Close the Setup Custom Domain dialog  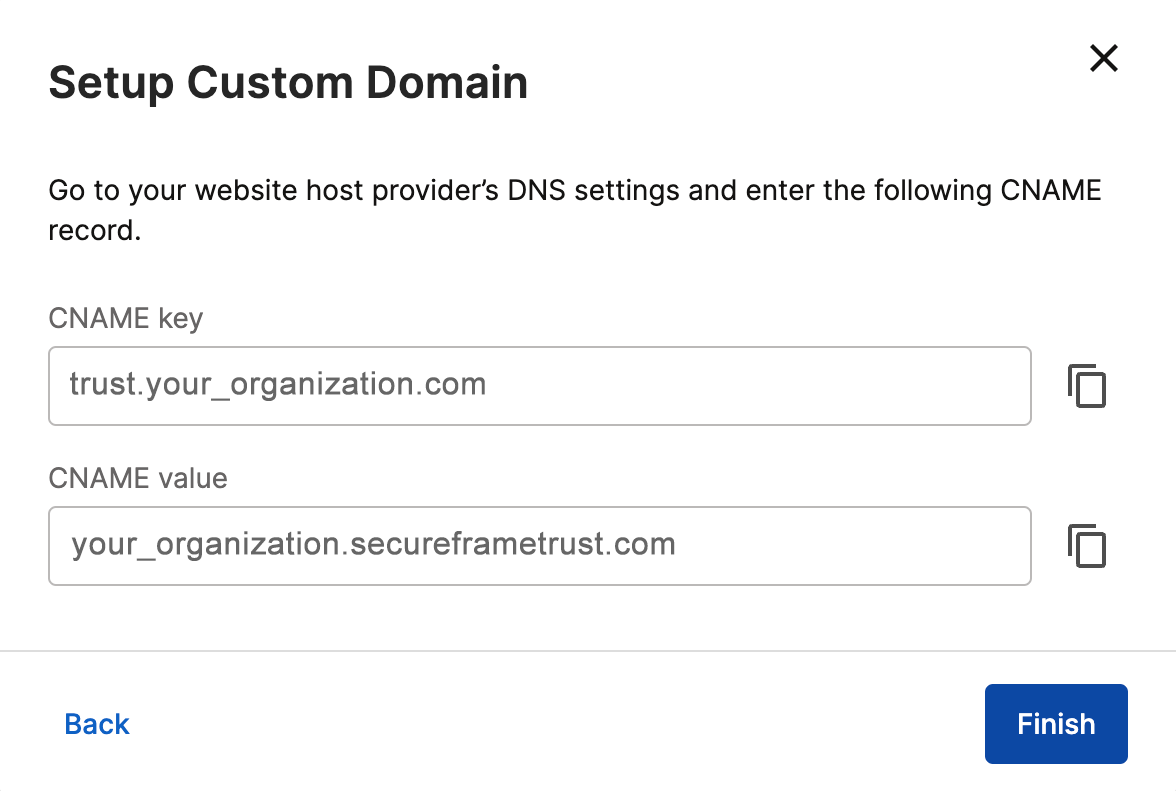click(x=1103, y=58)
